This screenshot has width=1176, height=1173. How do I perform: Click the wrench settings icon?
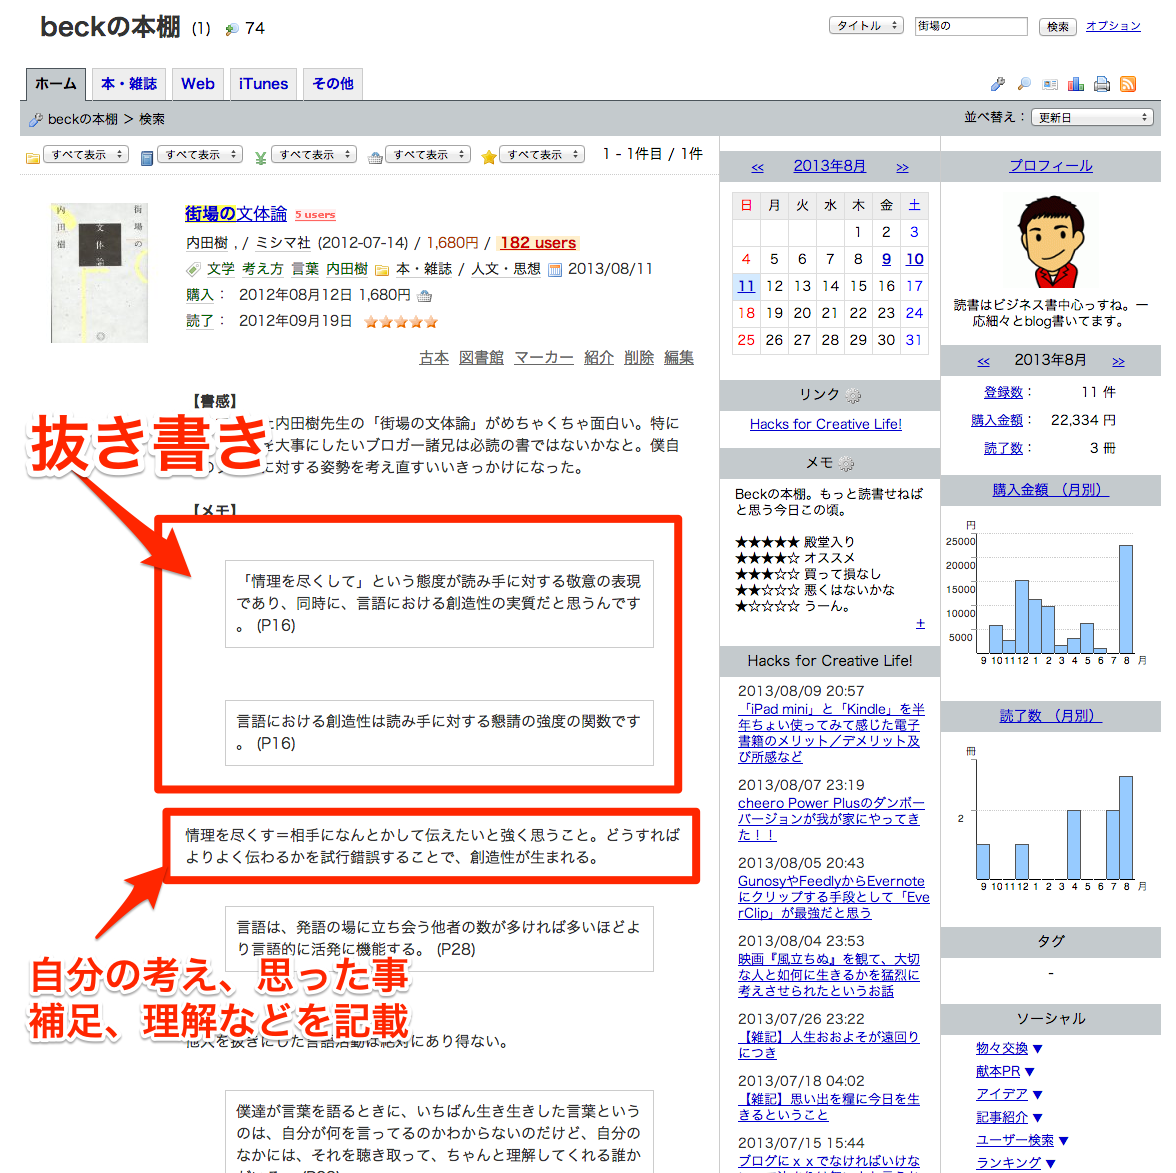tap(997, 85)
